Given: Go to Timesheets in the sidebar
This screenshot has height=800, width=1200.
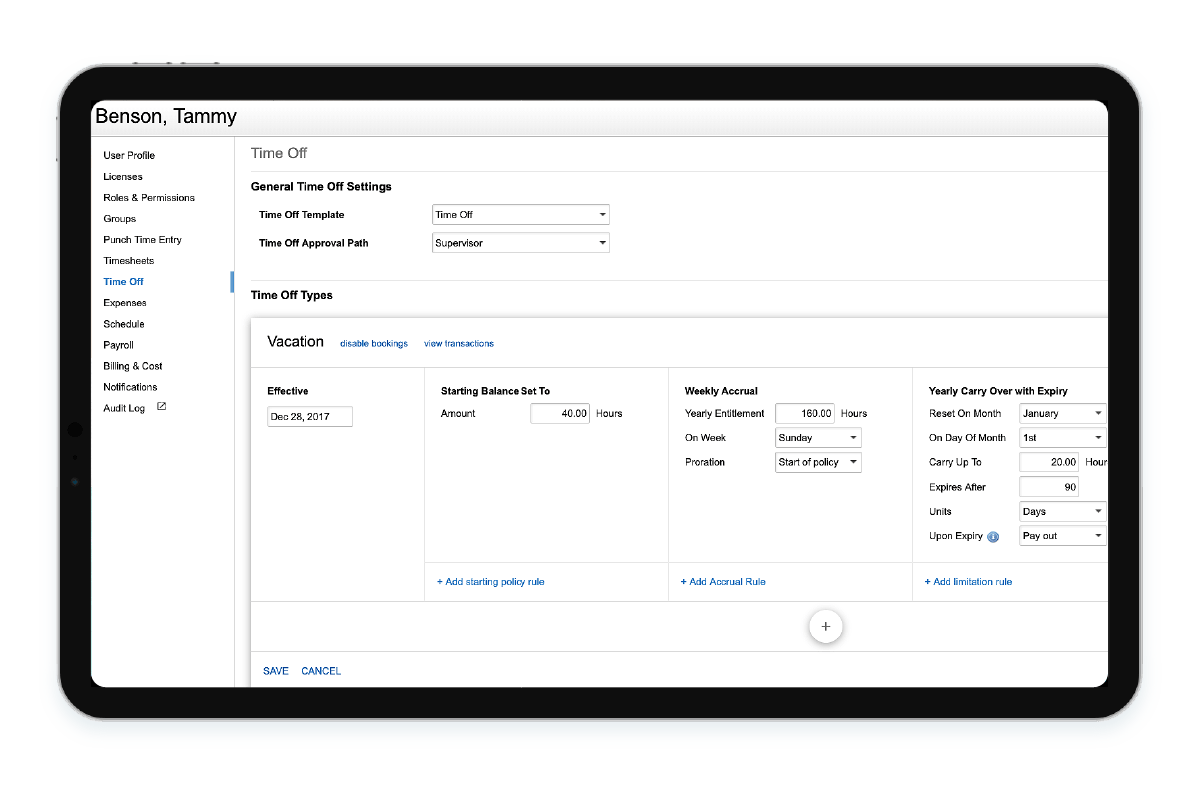Looking at the screenshot, I should pos(129,261).
